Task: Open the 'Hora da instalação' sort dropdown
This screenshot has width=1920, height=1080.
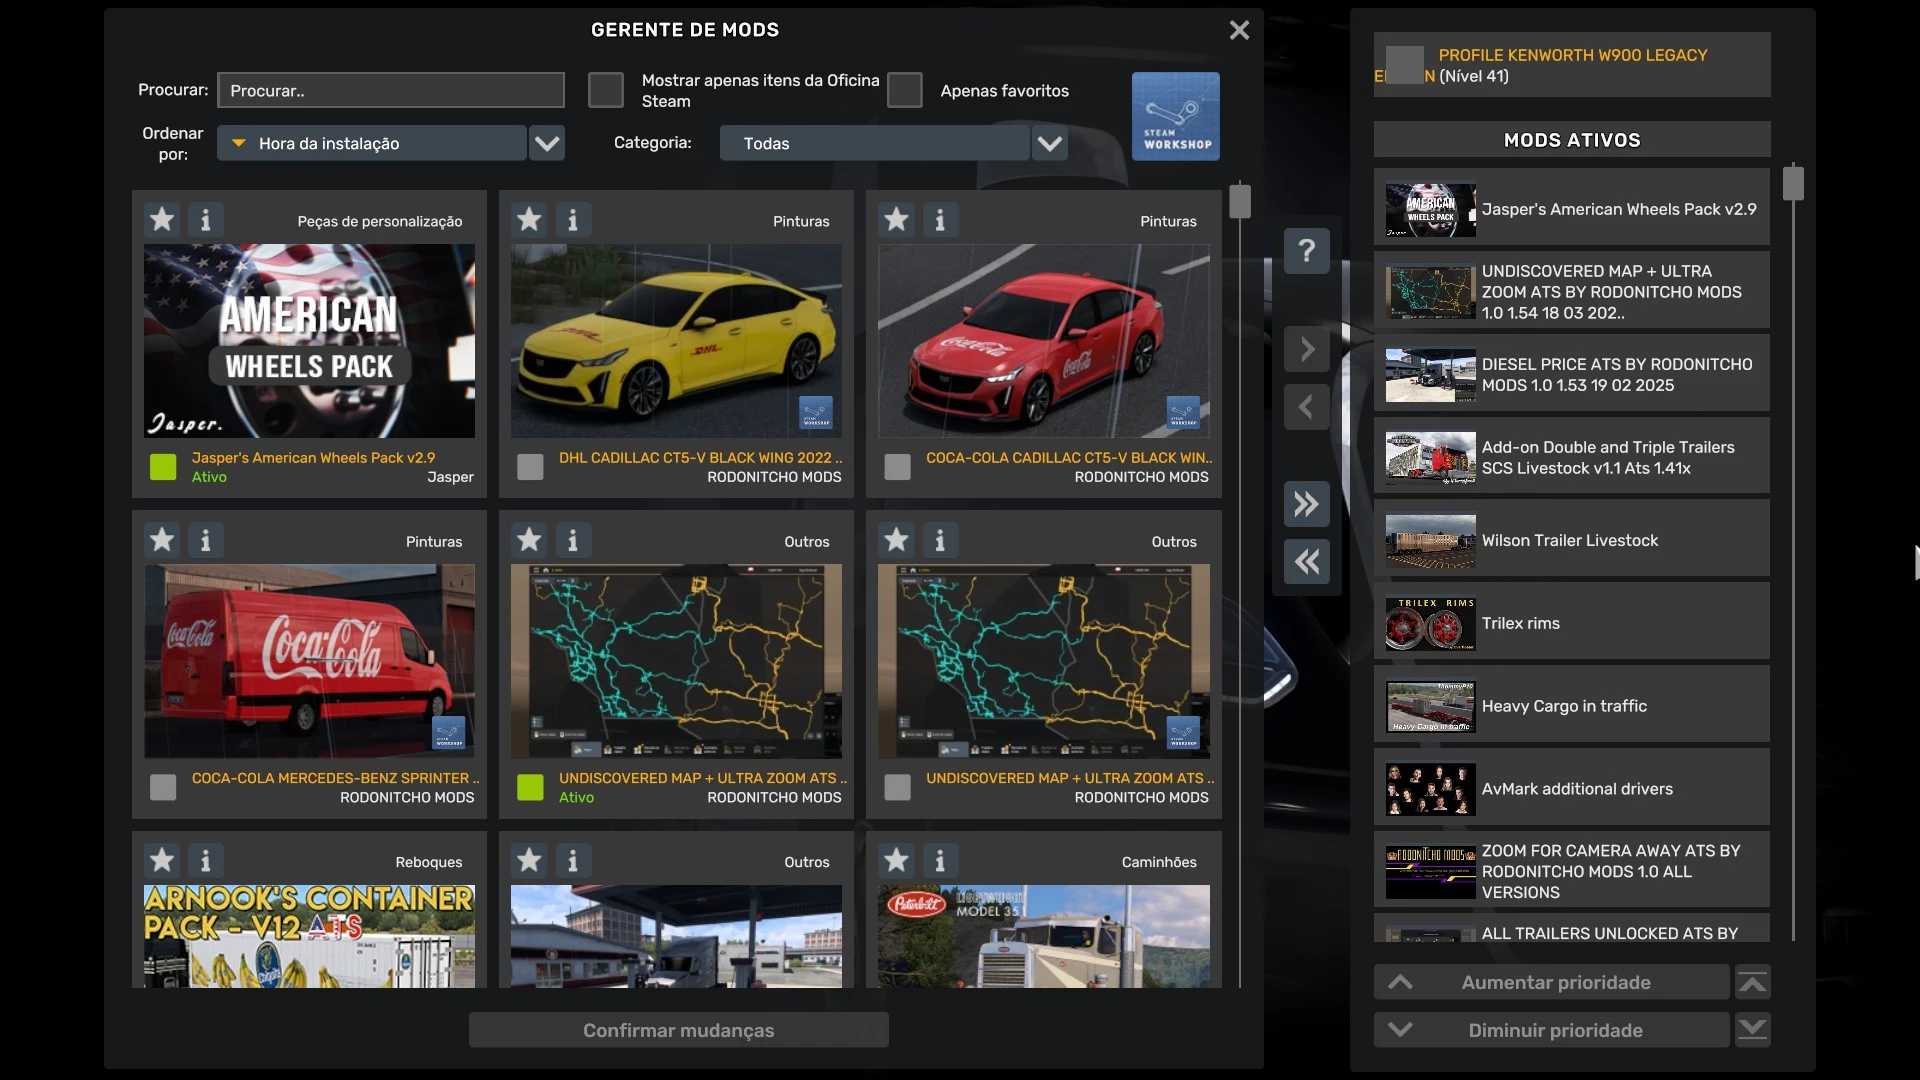Action: tap(372, 143)
